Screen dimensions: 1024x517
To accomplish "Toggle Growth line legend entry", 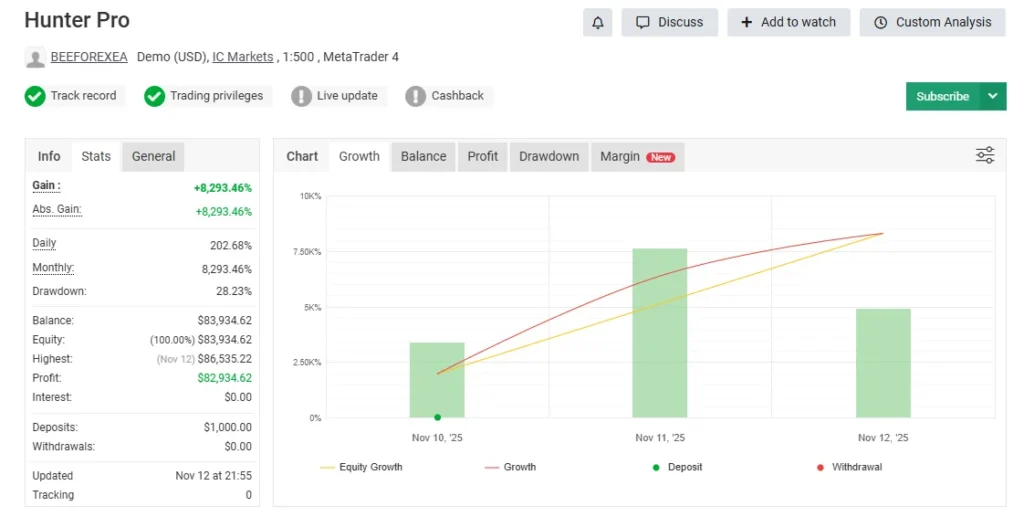I will point(511,467).
